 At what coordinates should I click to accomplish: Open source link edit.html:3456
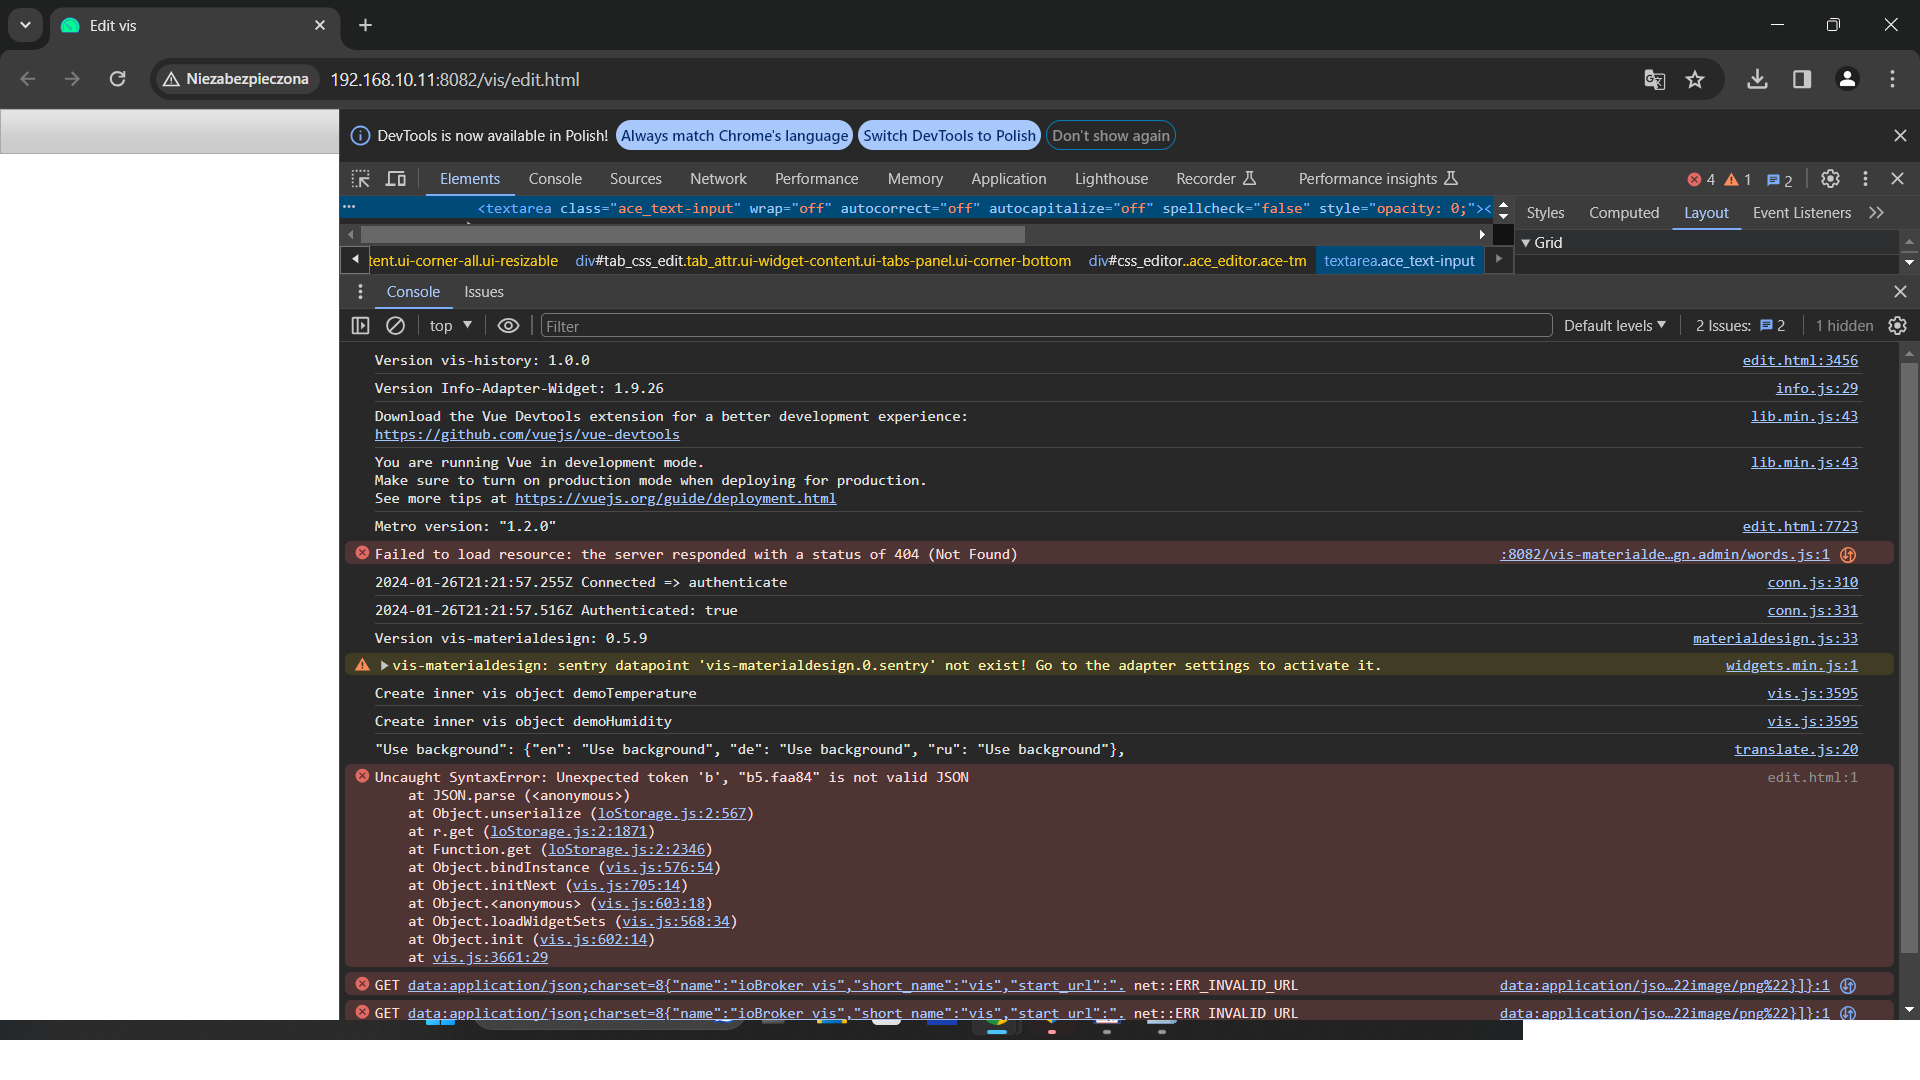point(1800,361)
